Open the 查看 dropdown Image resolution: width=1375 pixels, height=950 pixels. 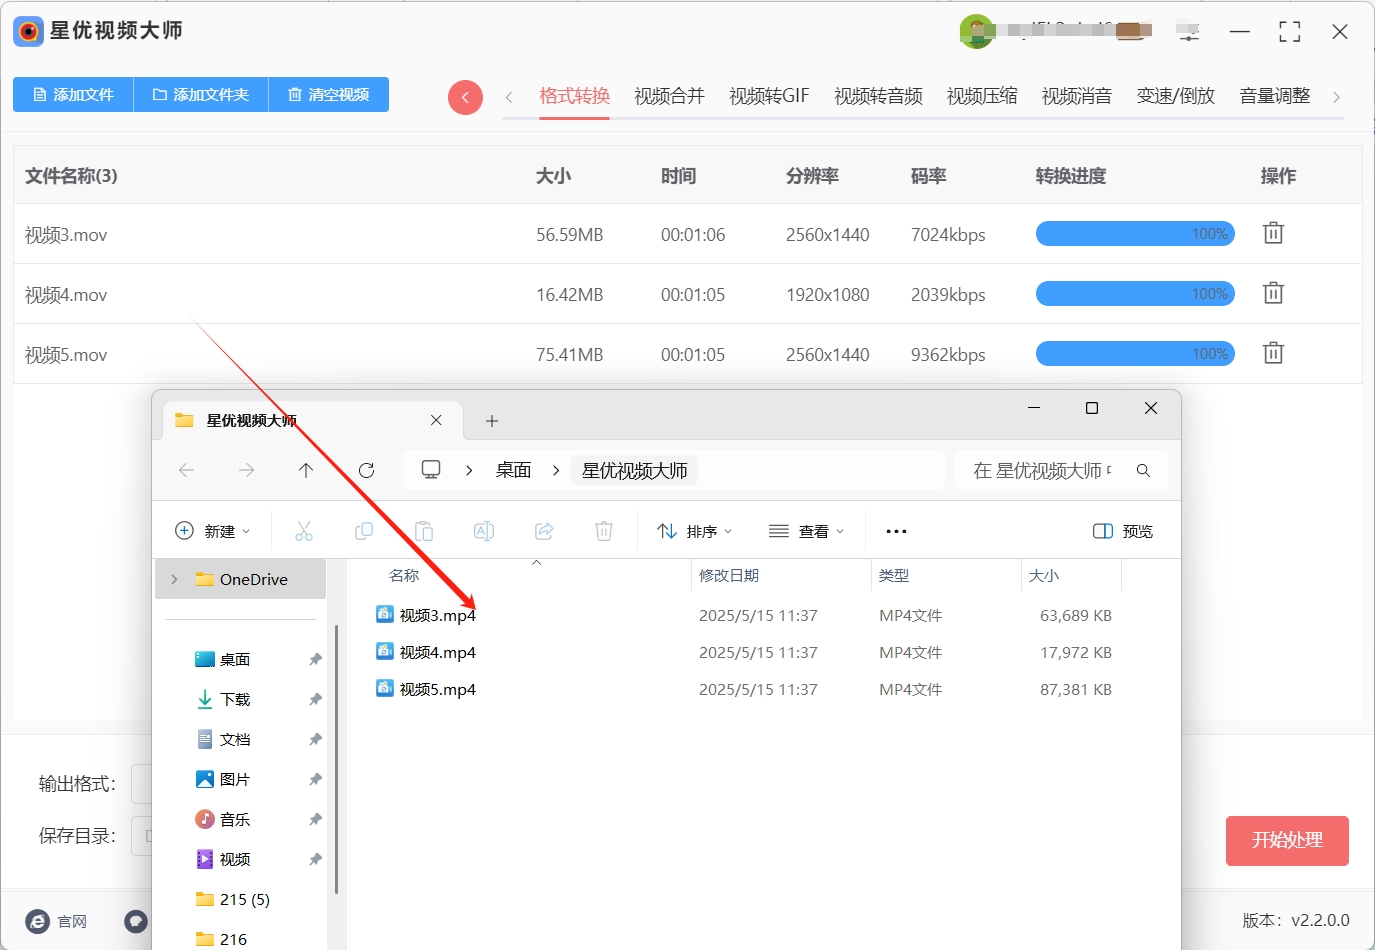pyautogui.click(x=807, y=531)
